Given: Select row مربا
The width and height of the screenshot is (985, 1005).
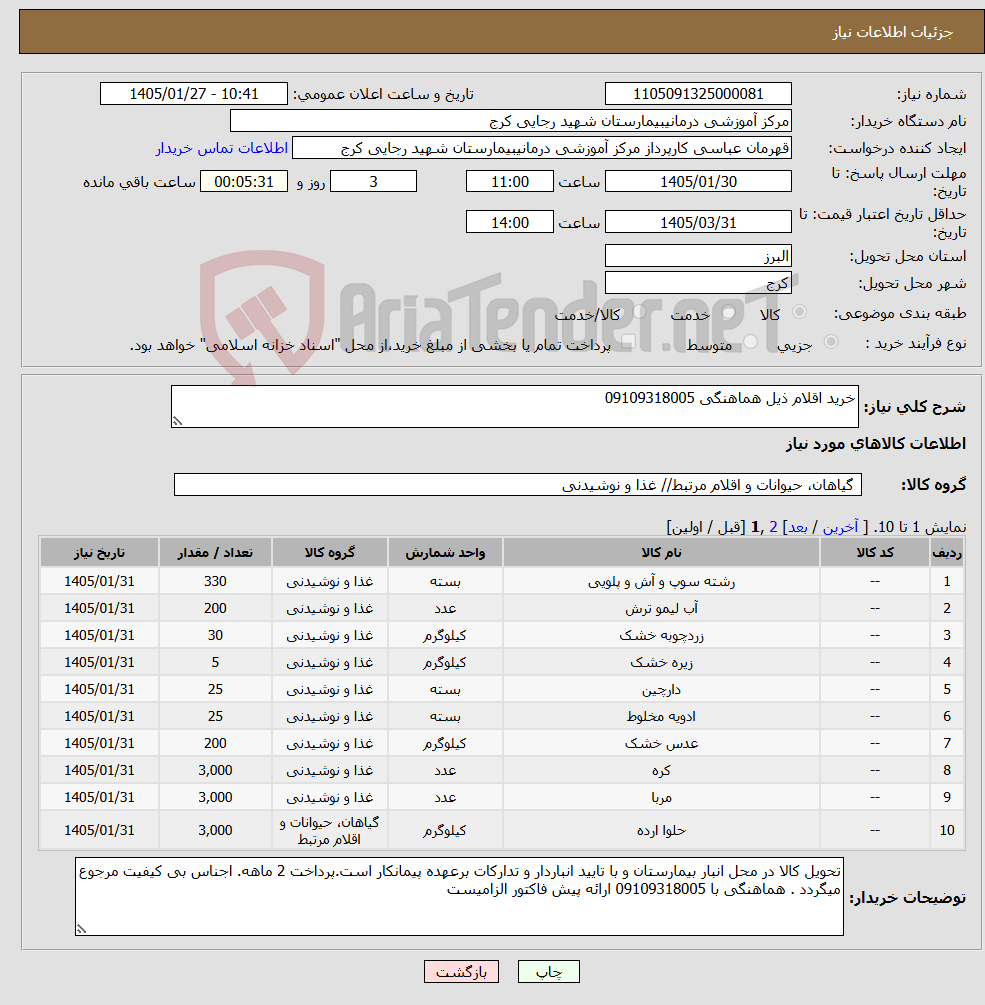Looking at the screenshot, I should (501, 797).
